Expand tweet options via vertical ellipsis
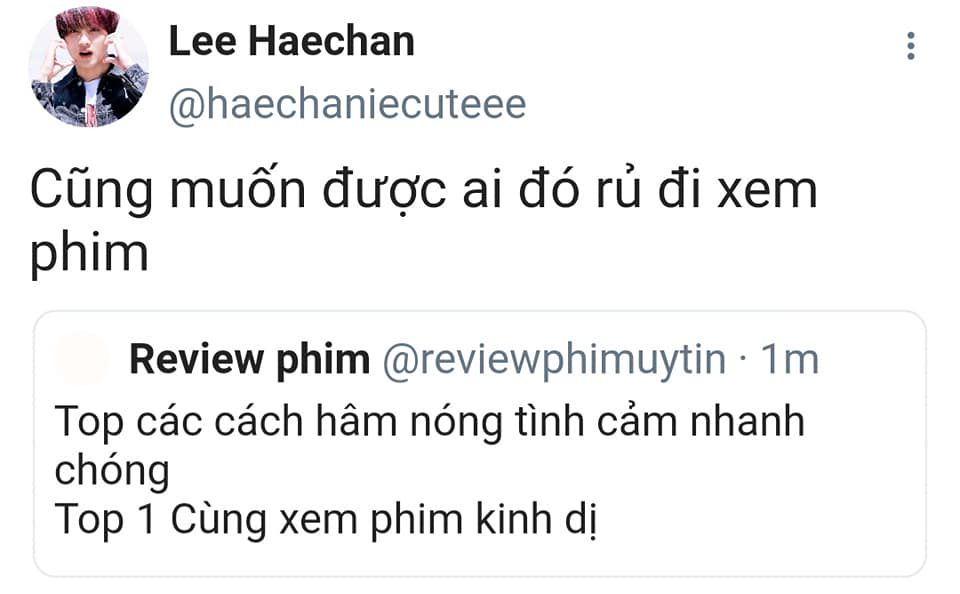This screenshot has width=960, height=594. [x=911, y=46]
